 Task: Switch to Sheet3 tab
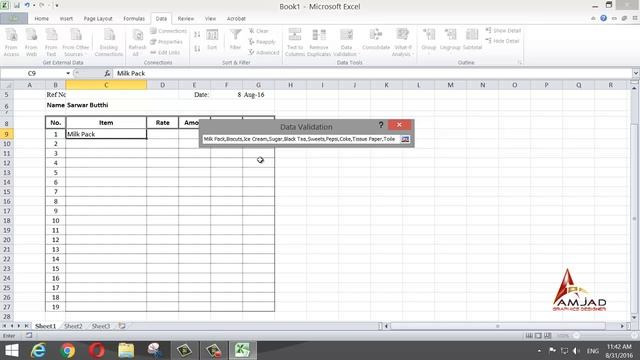[101, 326]
